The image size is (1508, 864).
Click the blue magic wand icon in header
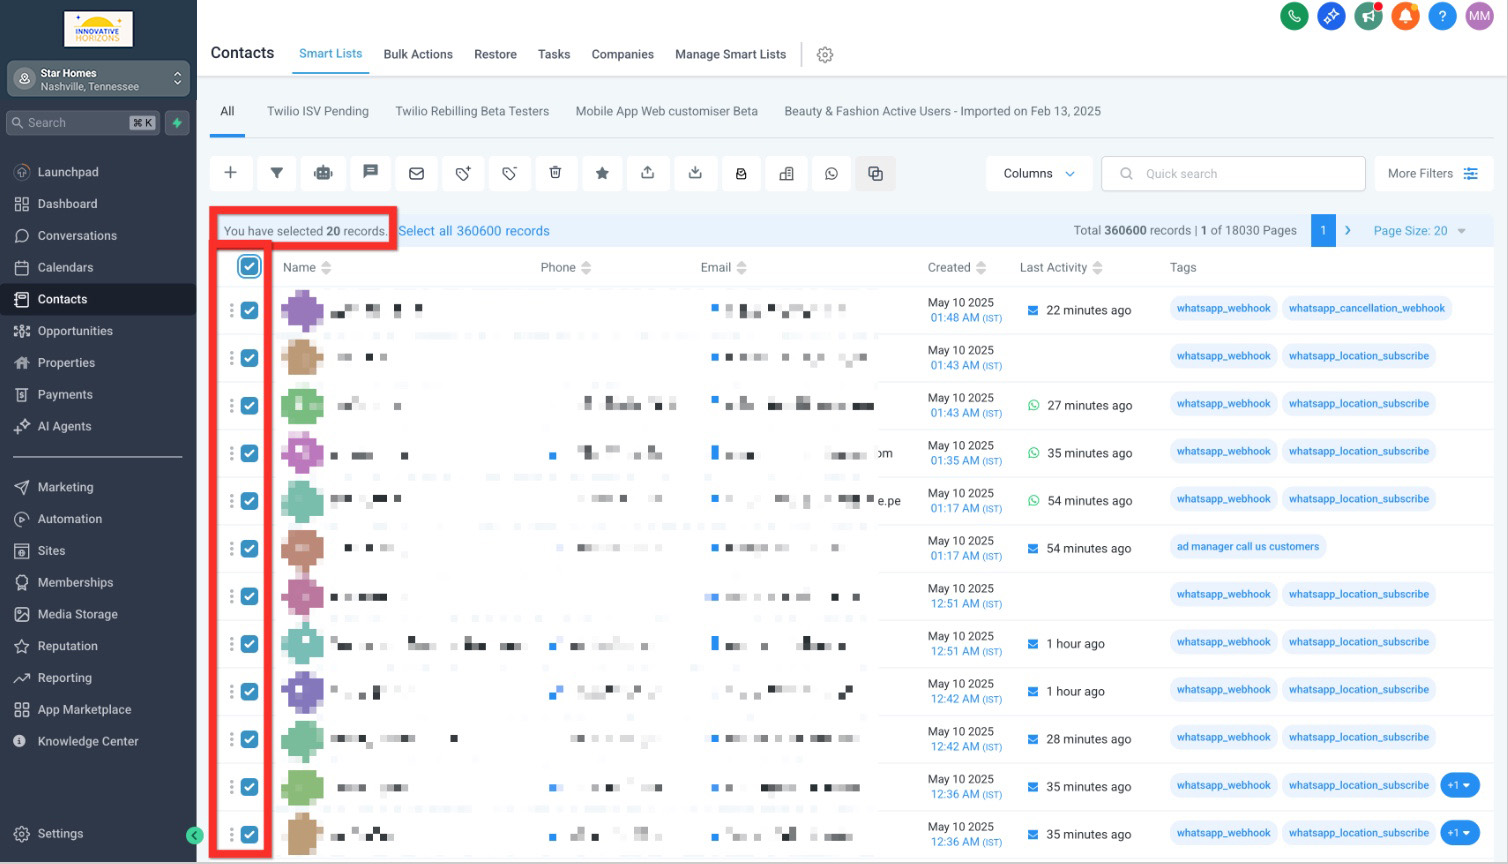coord(1331,16)
